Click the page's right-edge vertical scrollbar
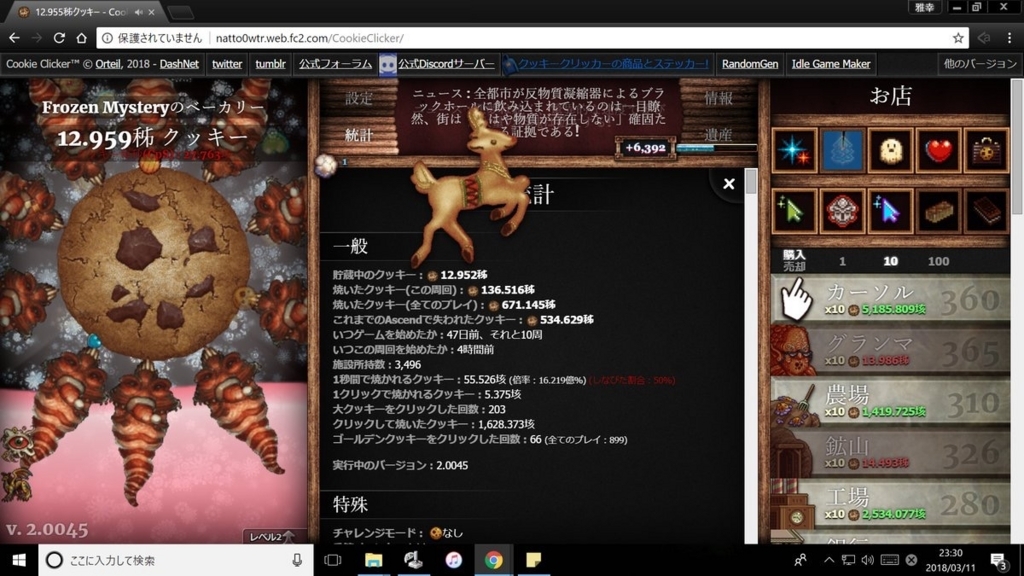 point(1017,147)
